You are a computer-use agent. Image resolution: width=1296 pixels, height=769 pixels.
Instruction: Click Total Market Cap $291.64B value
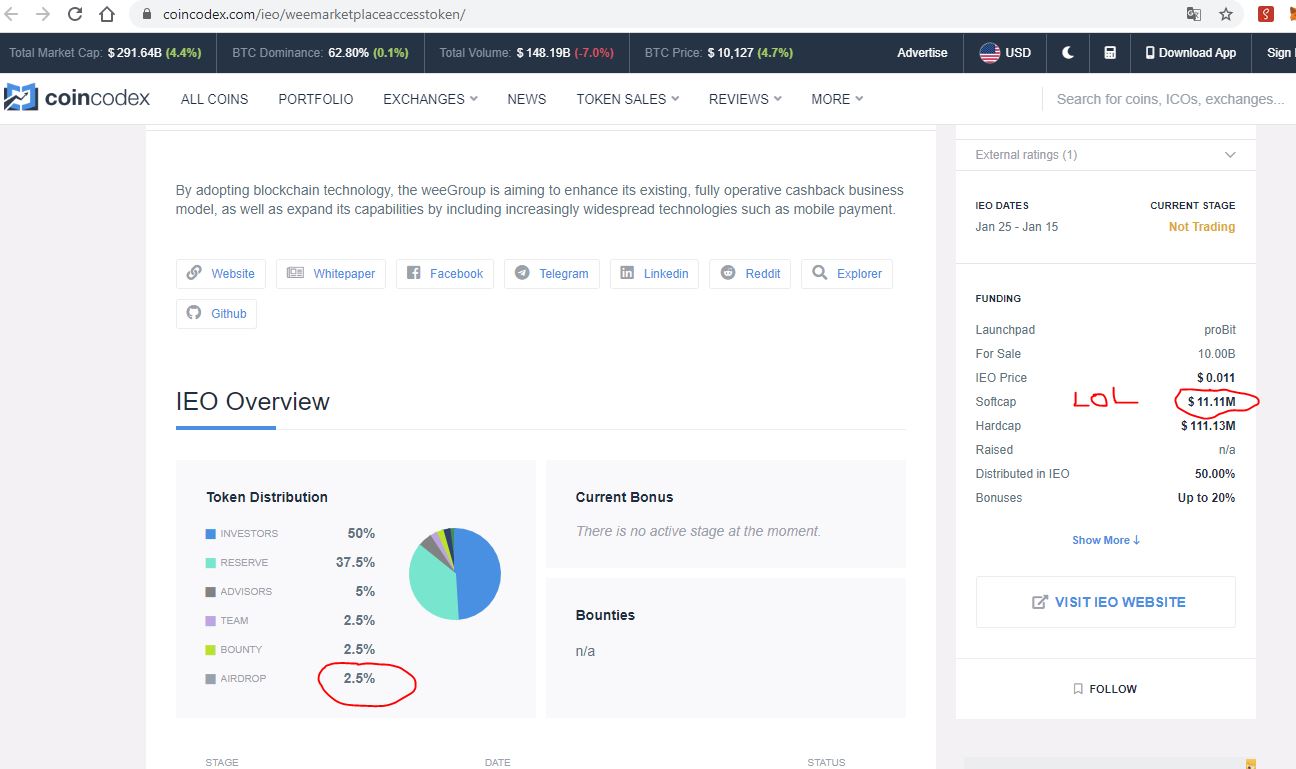134,53
